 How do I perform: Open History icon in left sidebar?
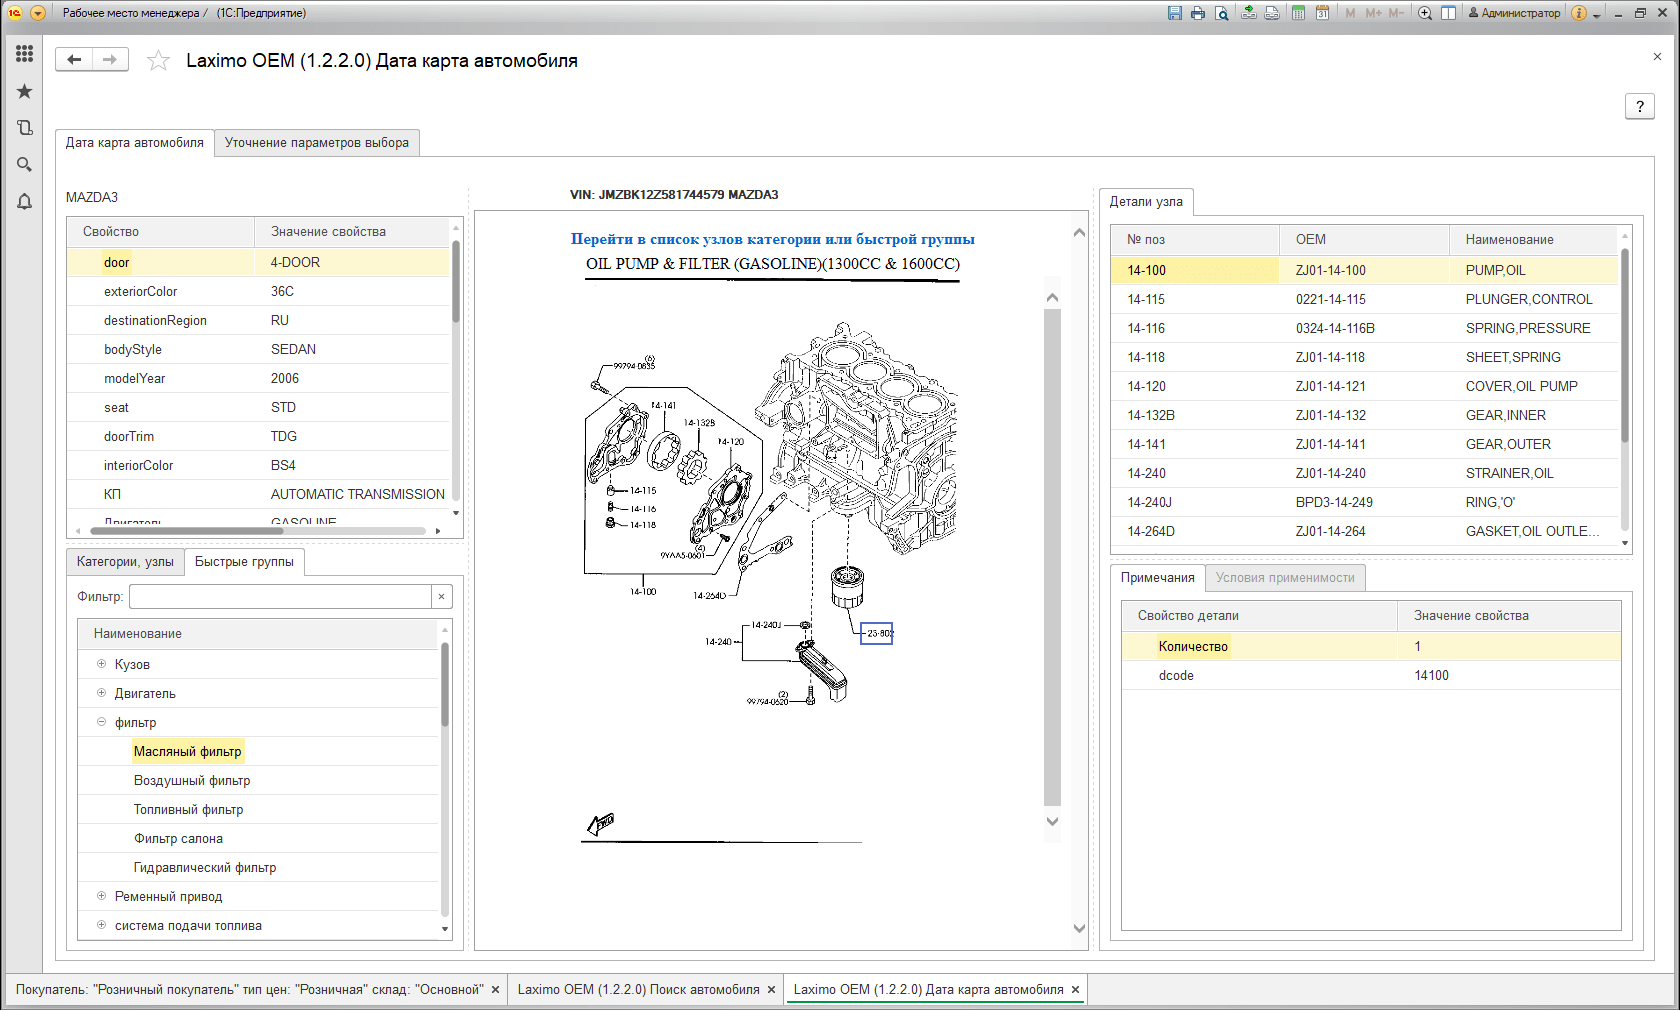point(24,128)
